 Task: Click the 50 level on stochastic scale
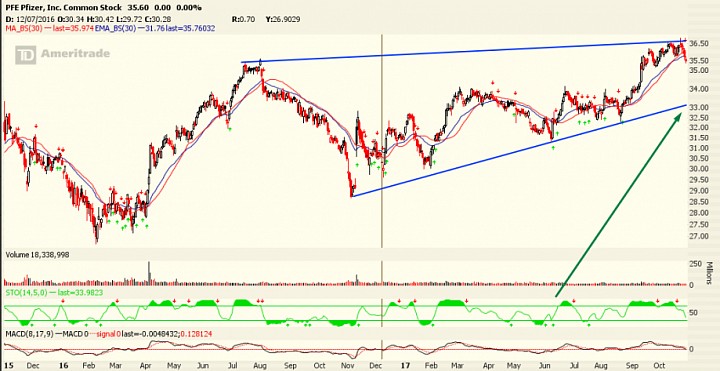coord(694,313)
